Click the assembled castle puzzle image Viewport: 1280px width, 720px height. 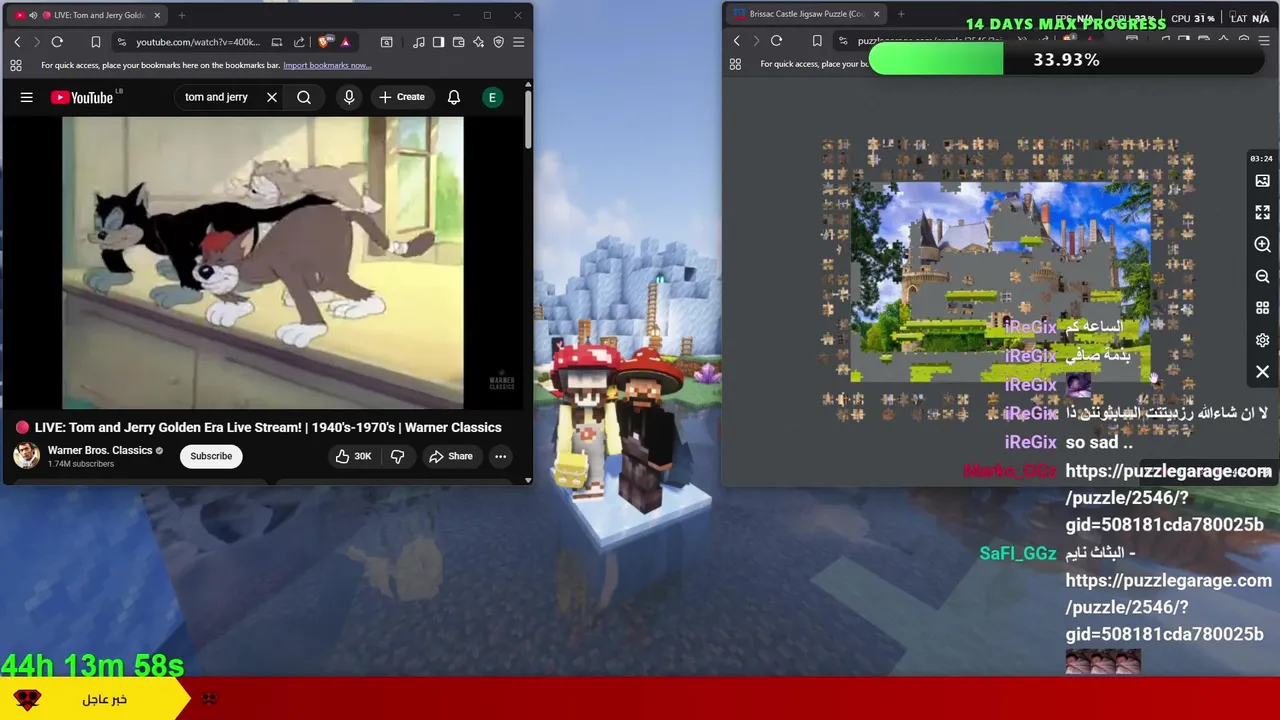click(x=1000, y=281)
